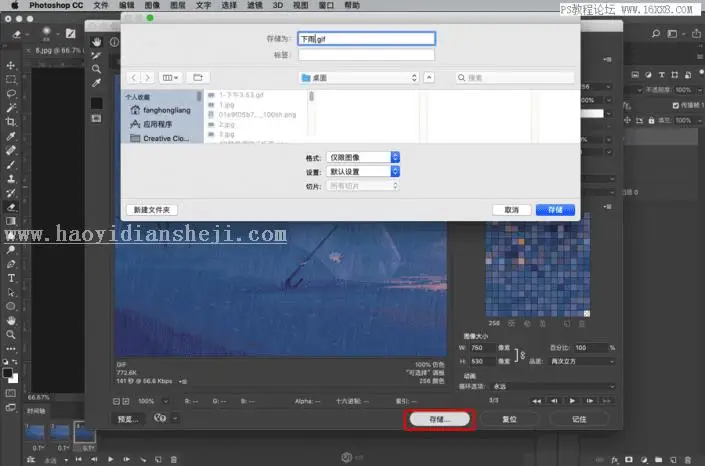
Task: Select the Type tool
Action: [x=11, y=278]
